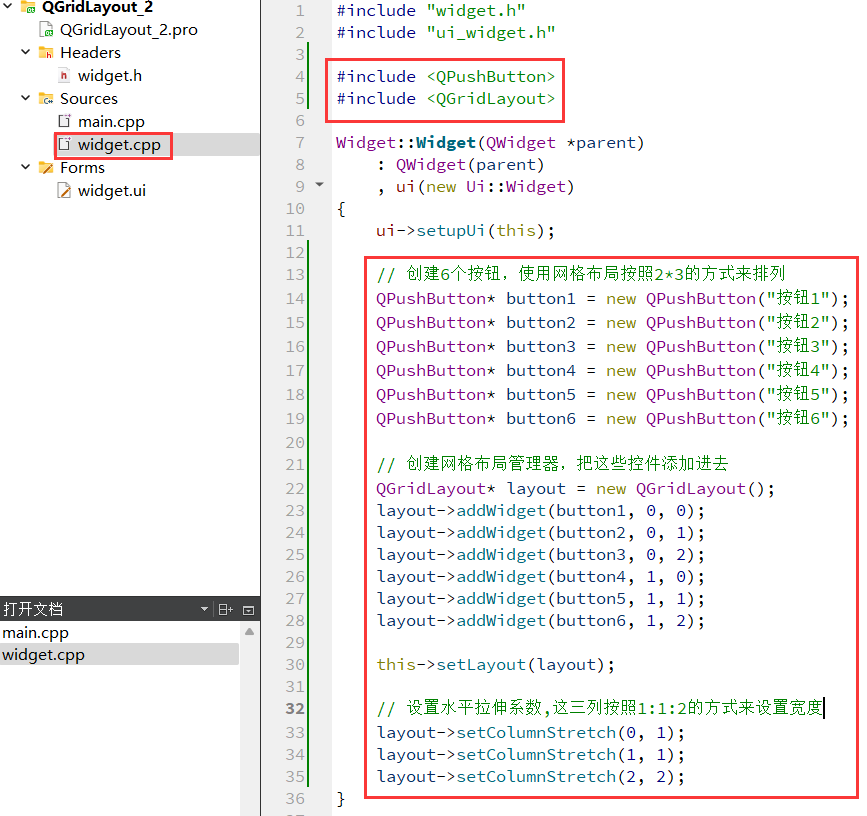Open the 打开文档 panel dropdown arrow
This screenshot has height=816, width=867.
click(204, 609)
